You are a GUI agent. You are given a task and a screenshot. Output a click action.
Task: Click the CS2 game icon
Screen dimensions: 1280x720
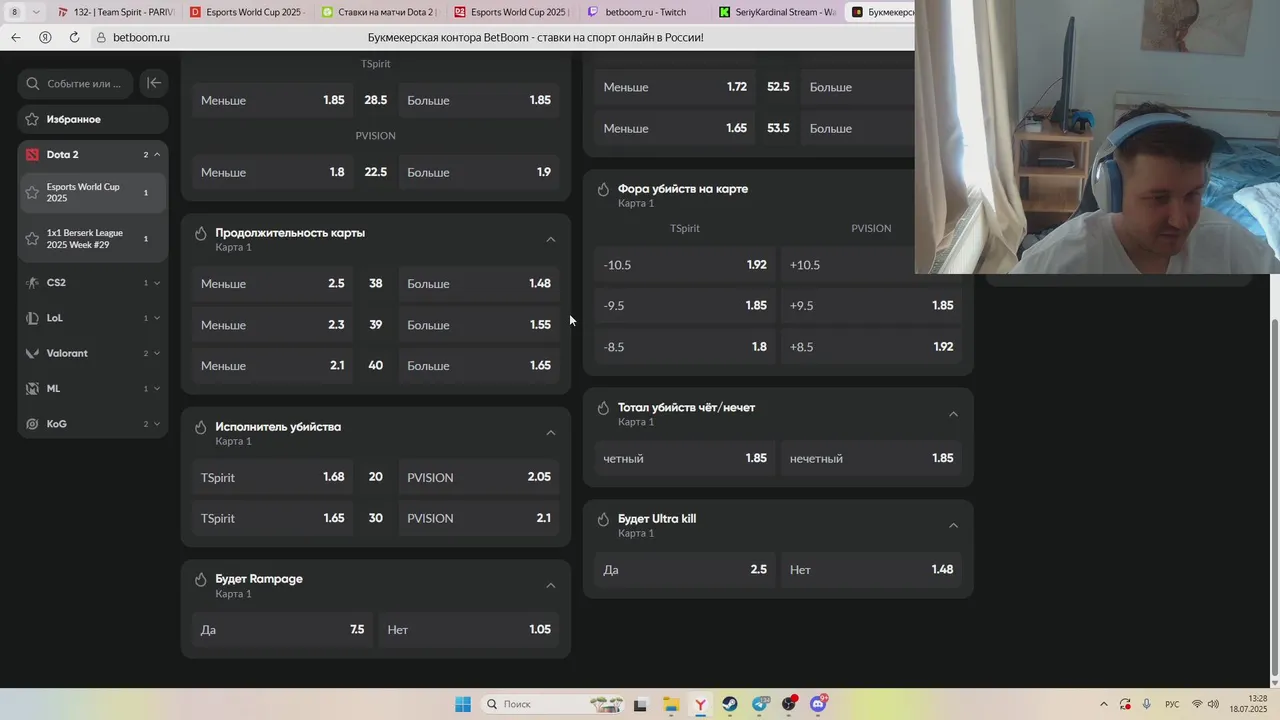(32, 283)
